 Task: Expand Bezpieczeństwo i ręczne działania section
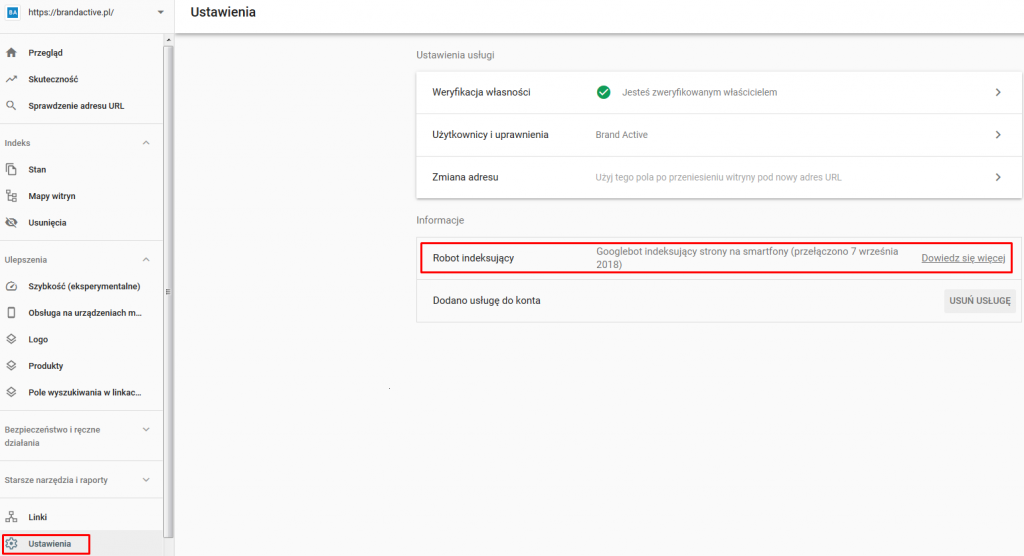coord(146,430)
